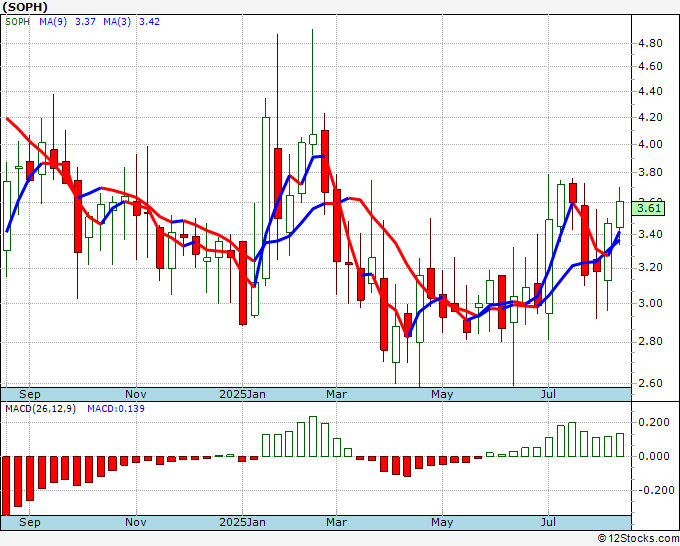Click the MA(3) legend label
The width and height of the screenshot is (680, 546).
[117, 22]
